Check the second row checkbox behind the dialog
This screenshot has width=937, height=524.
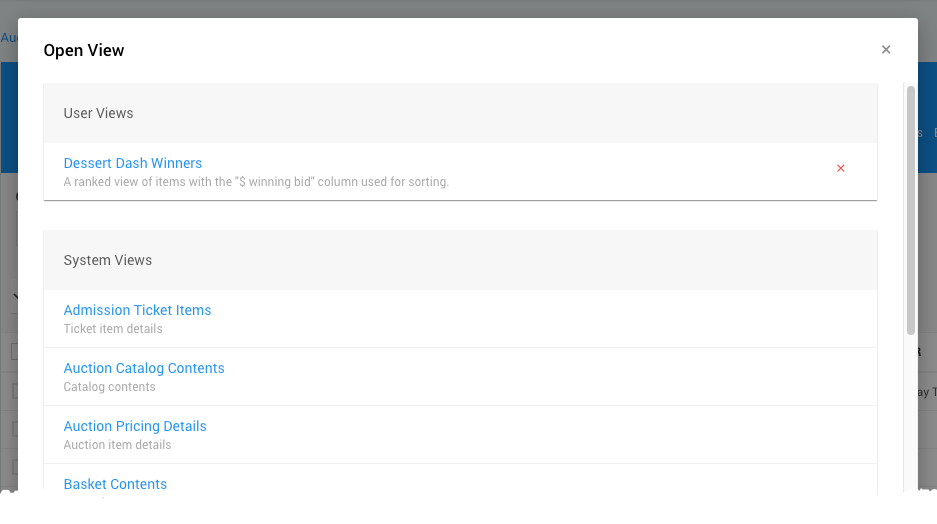[15, 429]
